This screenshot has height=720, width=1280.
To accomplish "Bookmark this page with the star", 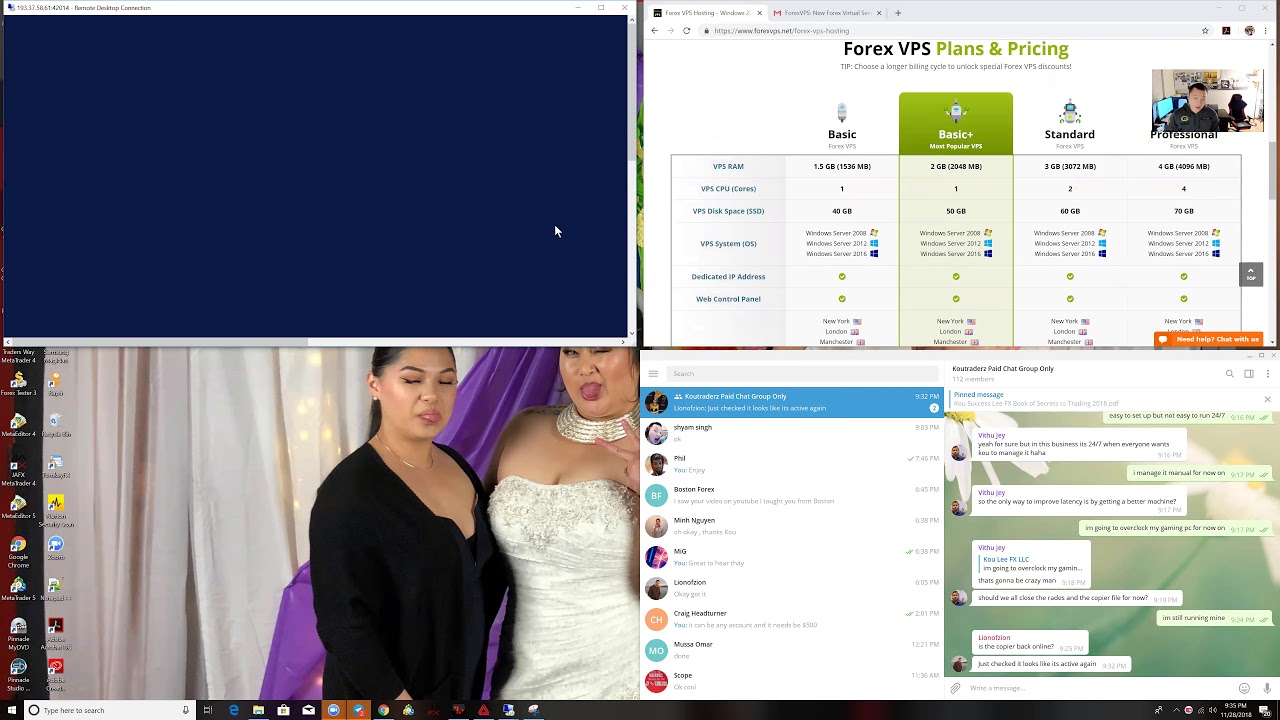I will [x=1205, y=31].
